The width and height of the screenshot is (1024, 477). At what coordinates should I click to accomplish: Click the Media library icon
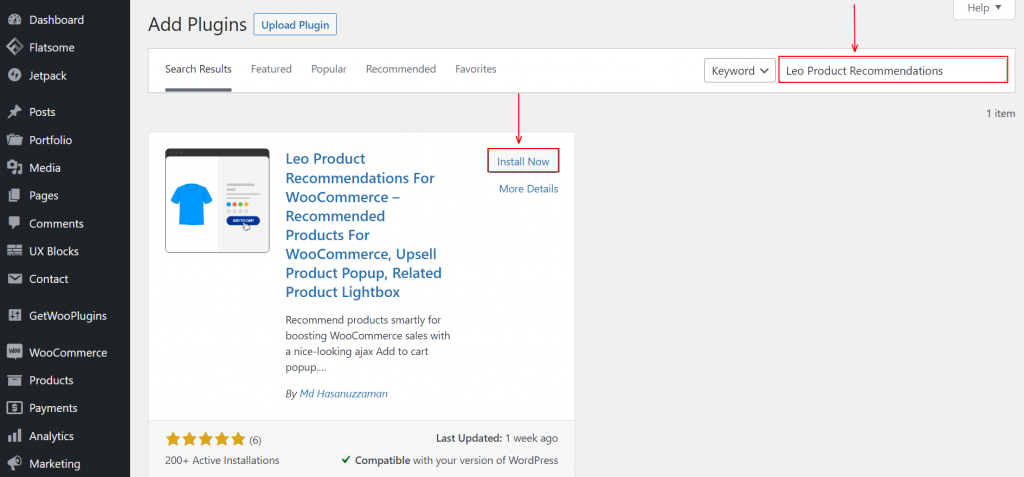(x=14, y=168)
